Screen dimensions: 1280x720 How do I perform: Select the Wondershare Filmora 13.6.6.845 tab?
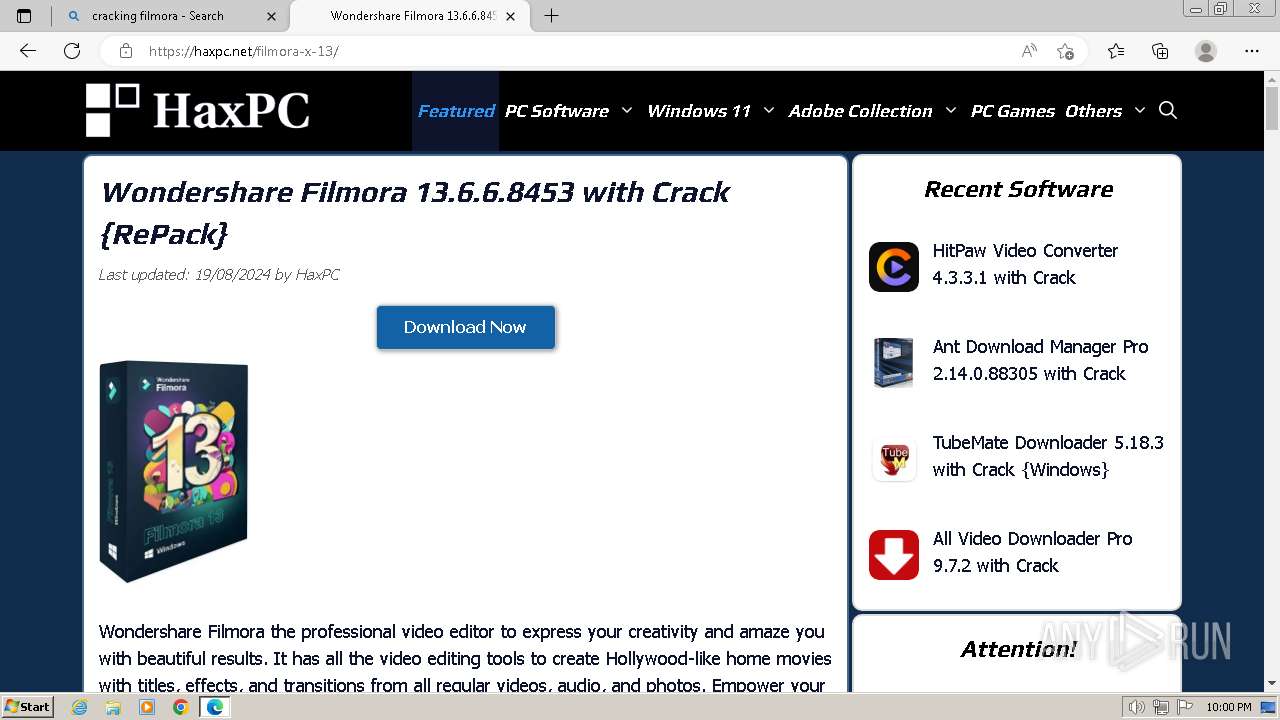point(412,16)
